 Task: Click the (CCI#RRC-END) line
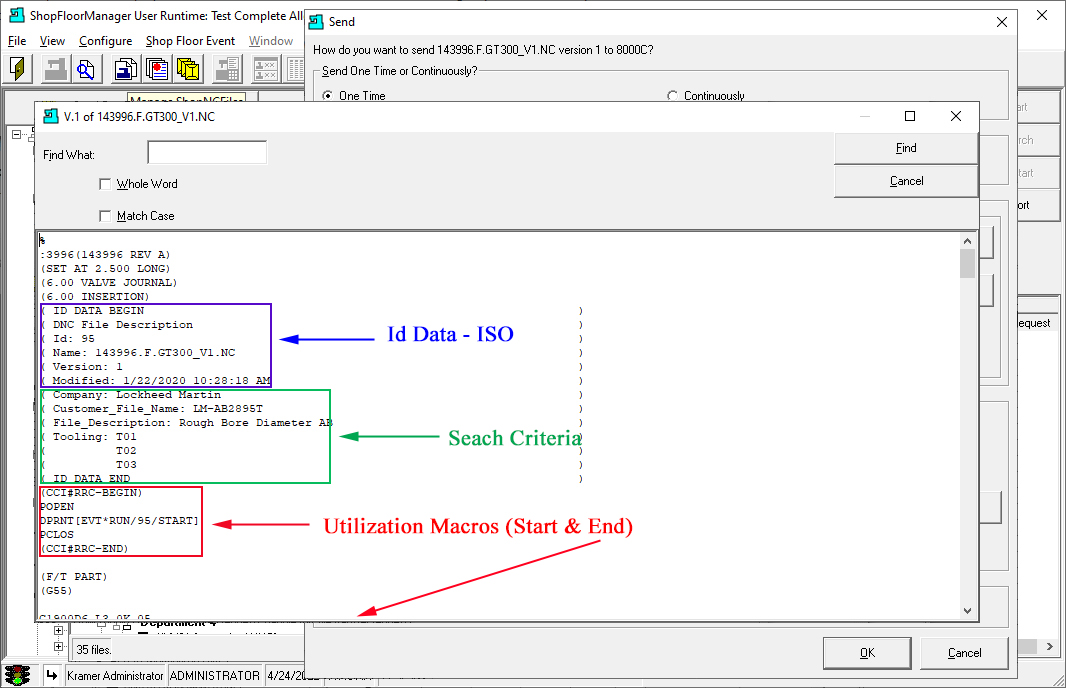click(84, 549)
